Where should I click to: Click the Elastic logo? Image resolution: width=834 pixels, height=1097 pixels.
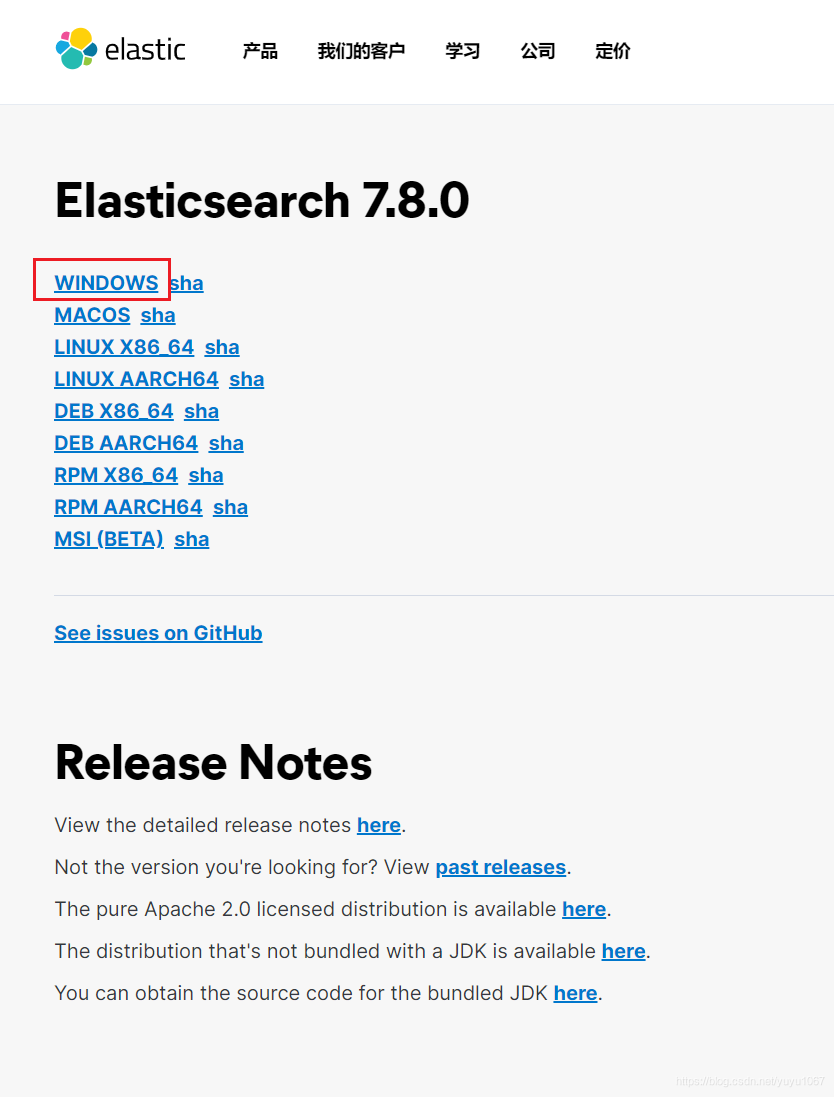tap(120, 49)
